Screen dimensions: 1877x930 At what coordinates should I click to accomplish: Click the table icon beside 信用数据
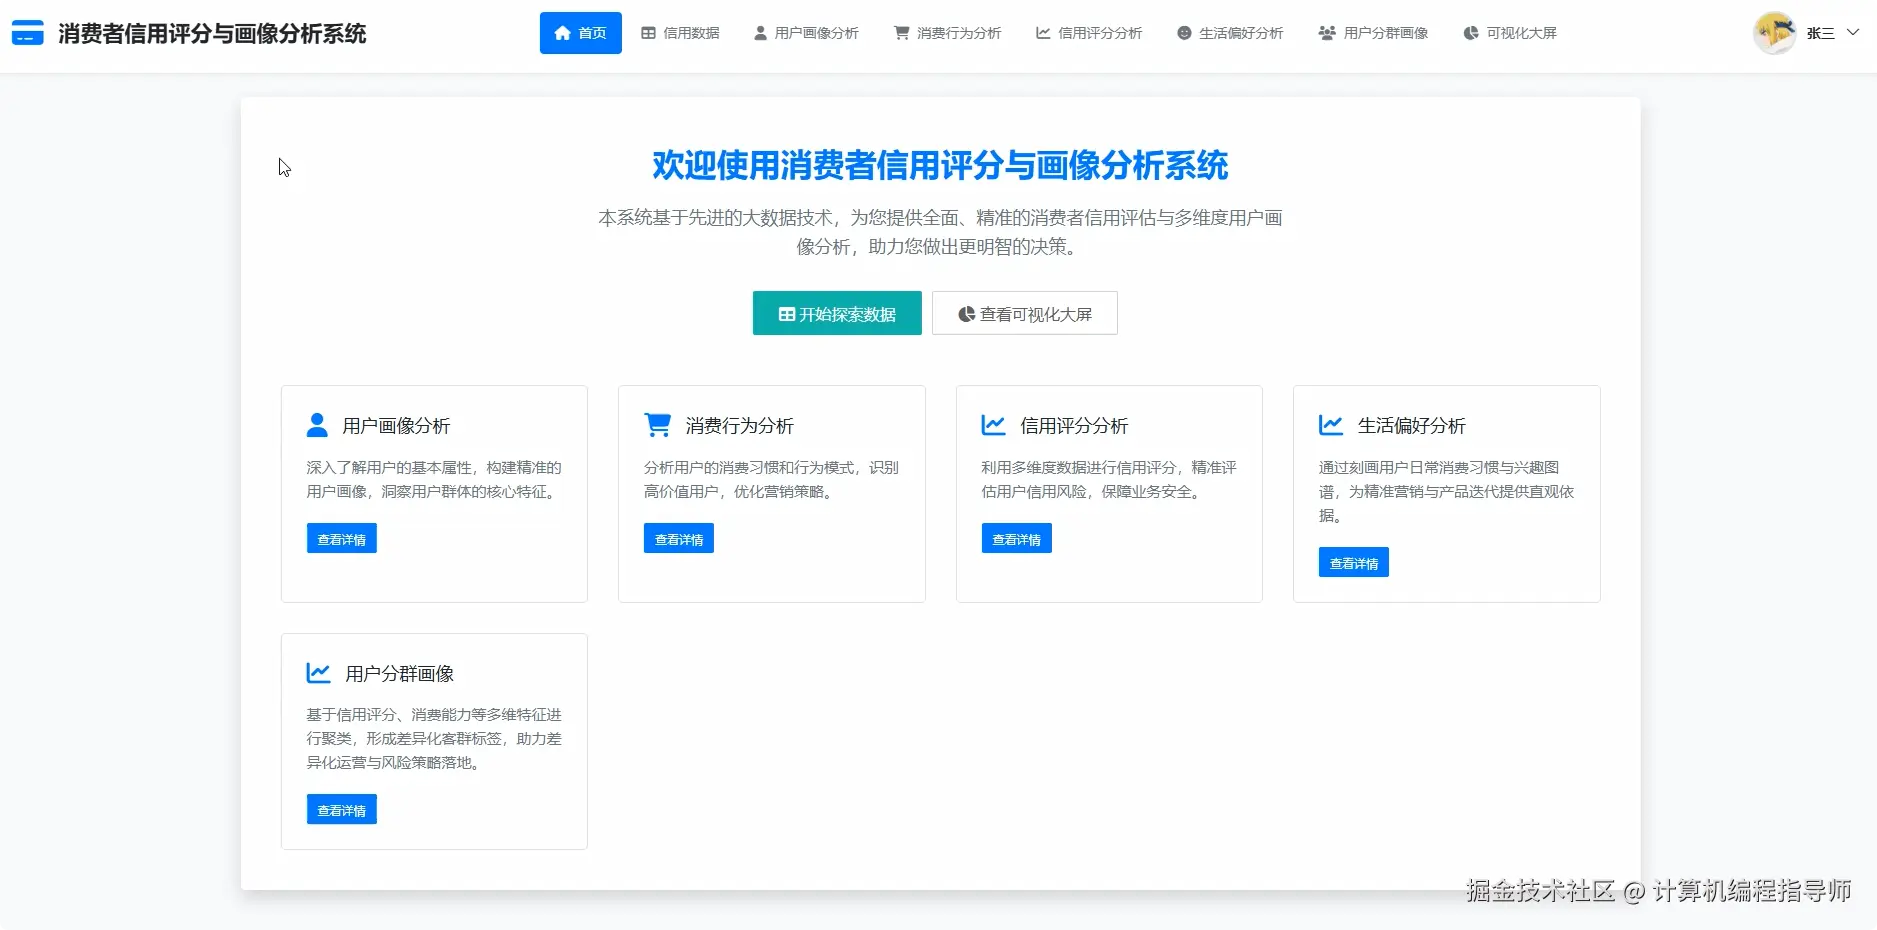648,33
